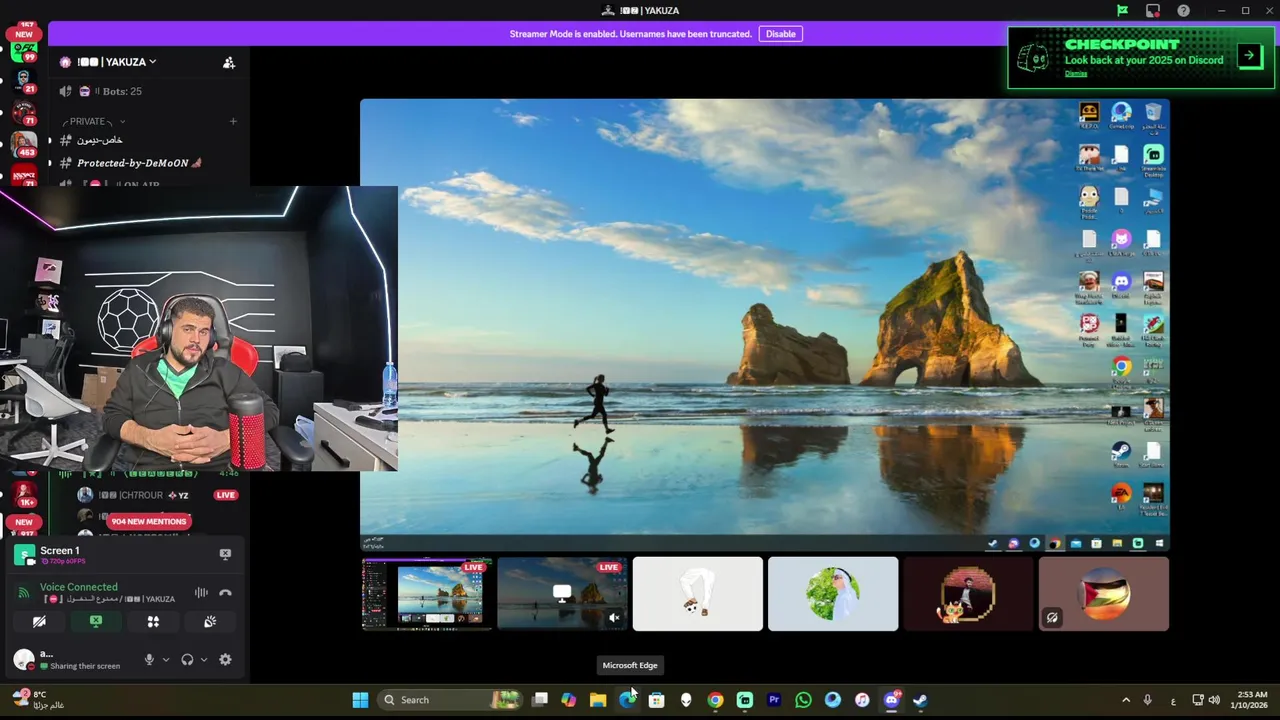Disconnect from voice with the hang-up icon
Screen dimensions: 1280x720
(x=225, y=593)
